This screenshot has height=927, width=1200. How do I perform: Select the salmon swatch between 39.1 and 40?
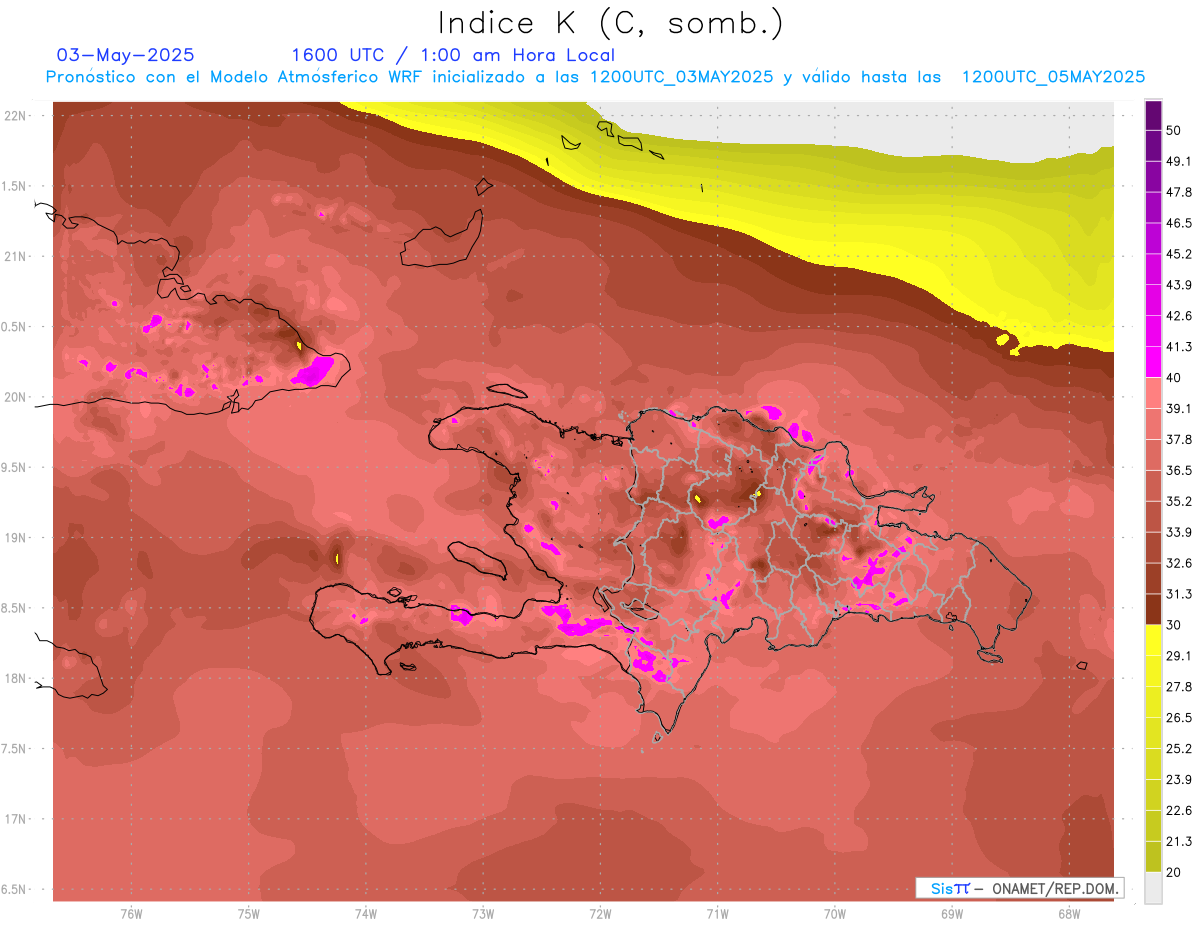tap(1153, 393)
